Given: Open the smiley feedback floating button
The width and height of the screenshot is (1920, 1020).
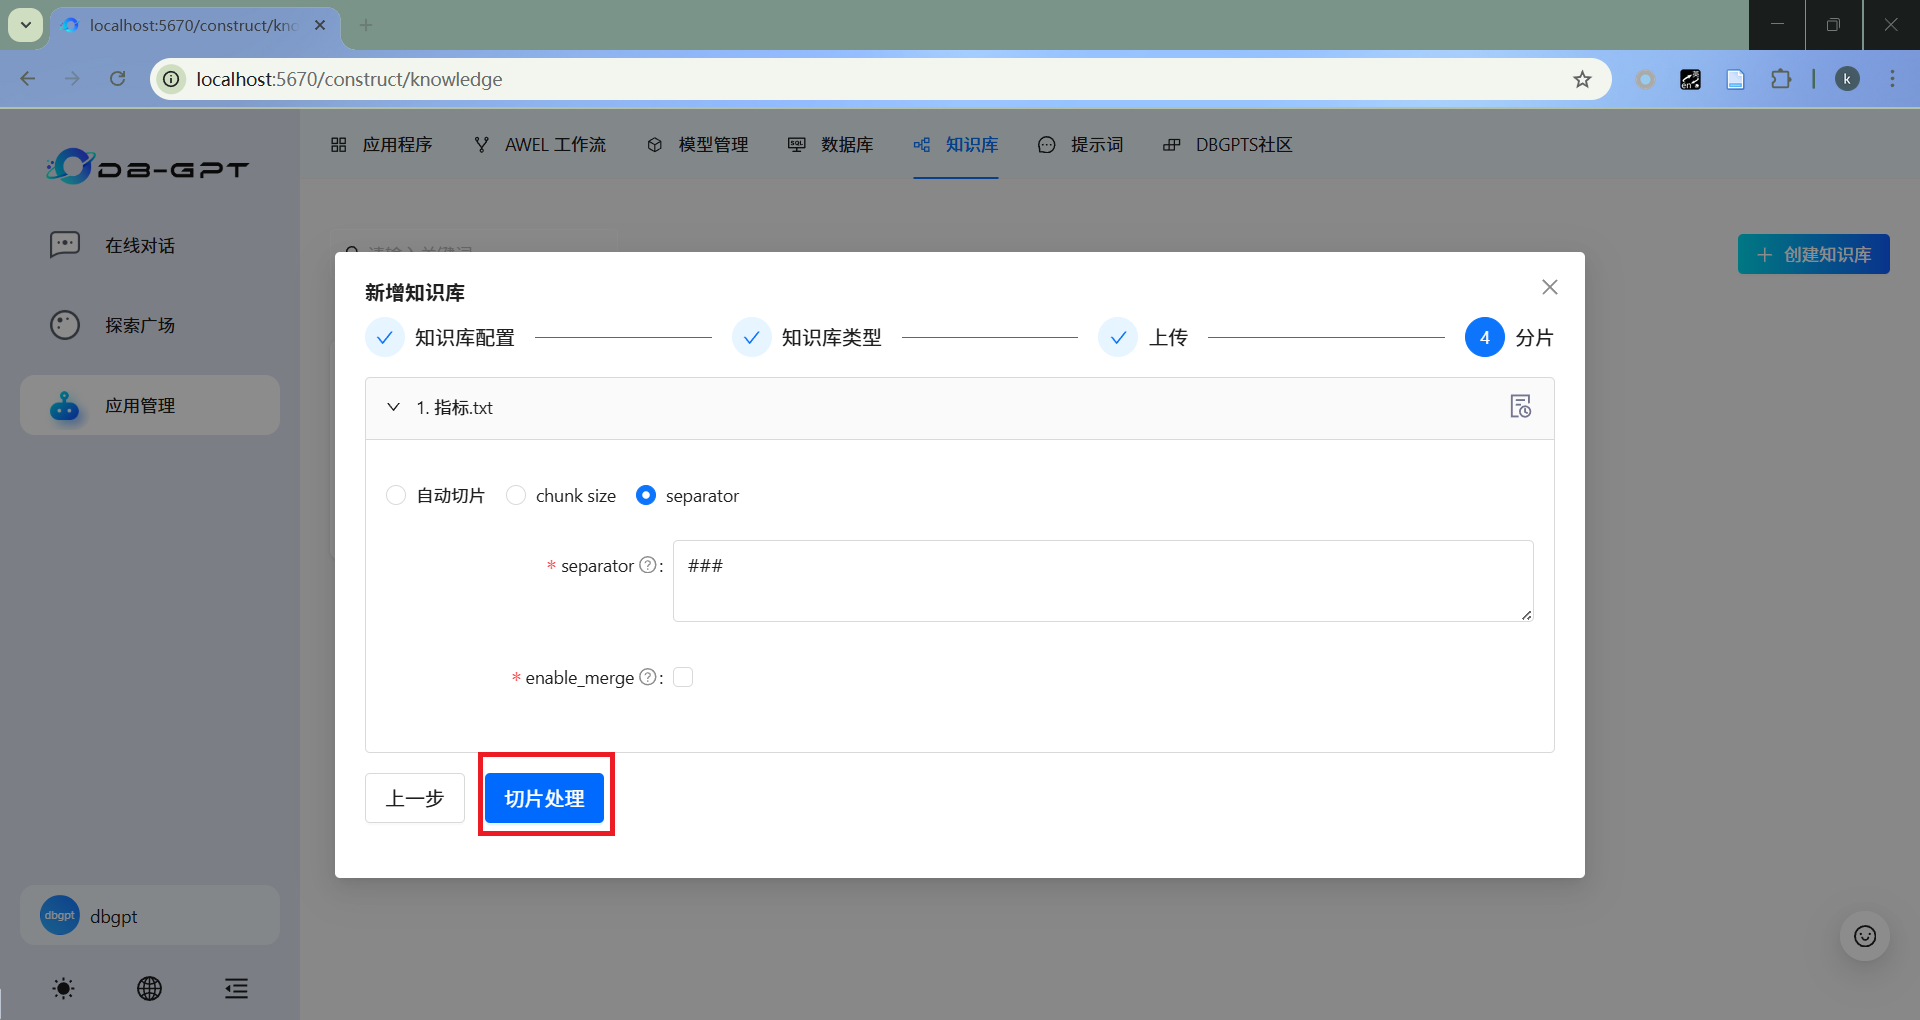Looking at the screenshot, I should tap(1864, 936).
